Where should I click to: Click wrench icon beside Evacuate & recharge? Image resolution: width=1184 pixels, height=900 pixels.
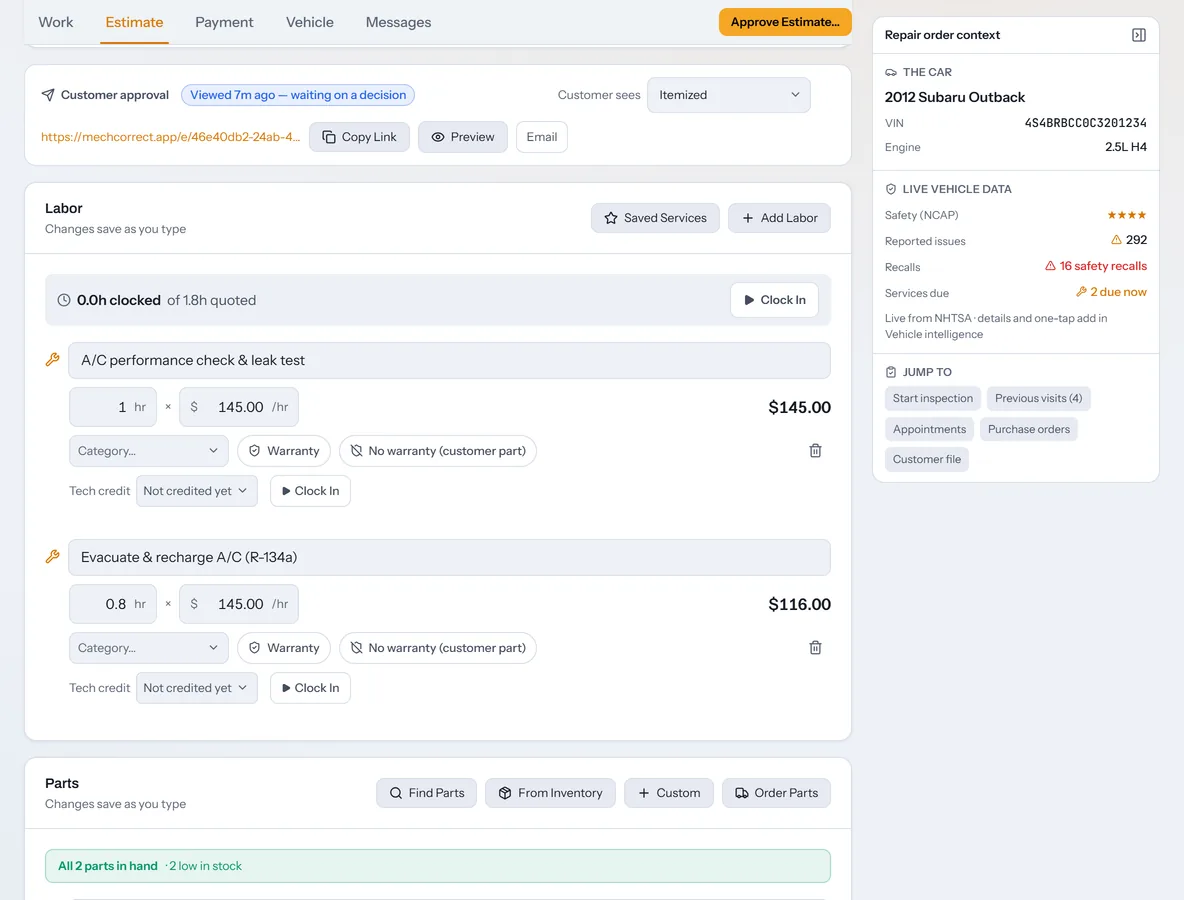[52, 557]
